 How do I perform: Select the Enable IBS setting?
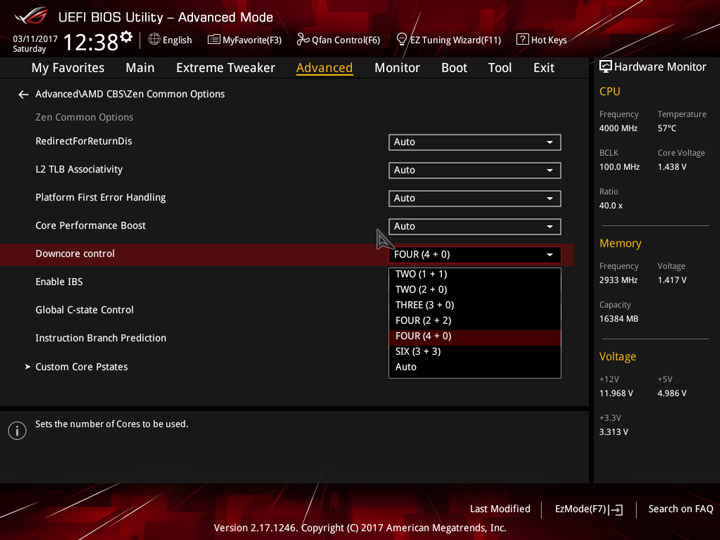[x=59, y=282]
